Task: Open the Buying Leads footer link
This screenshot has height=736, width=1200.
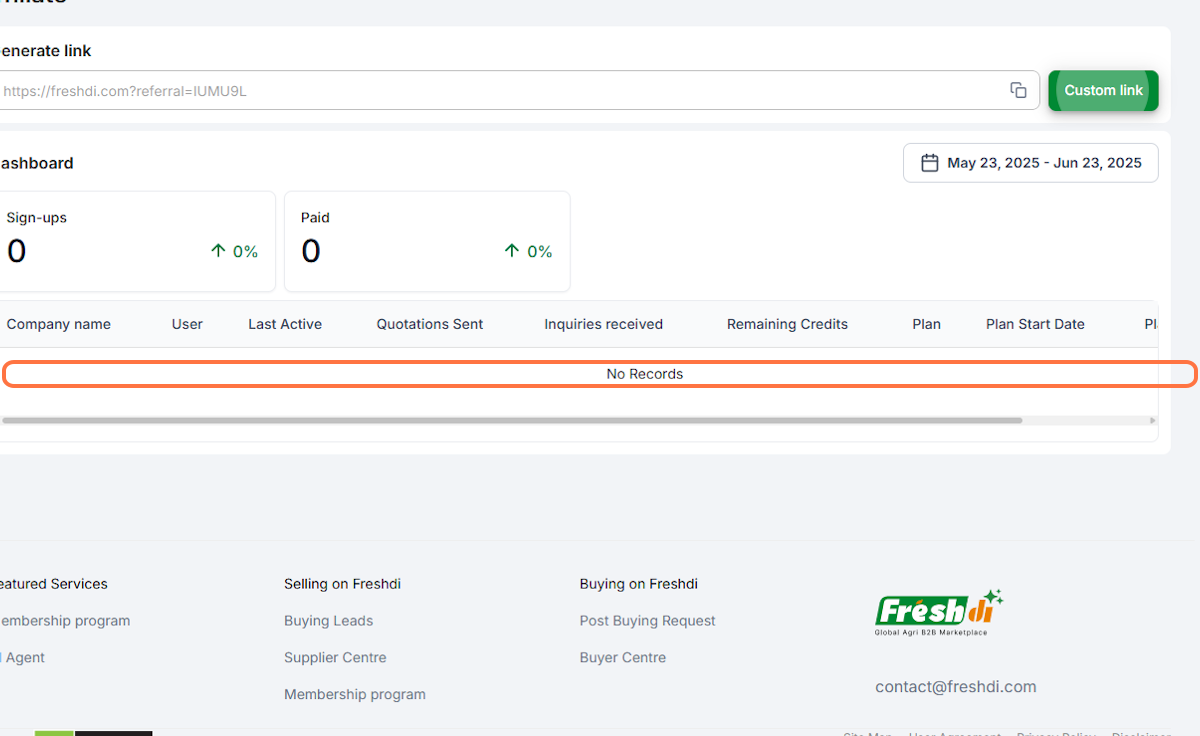Action: coord(328,621)
